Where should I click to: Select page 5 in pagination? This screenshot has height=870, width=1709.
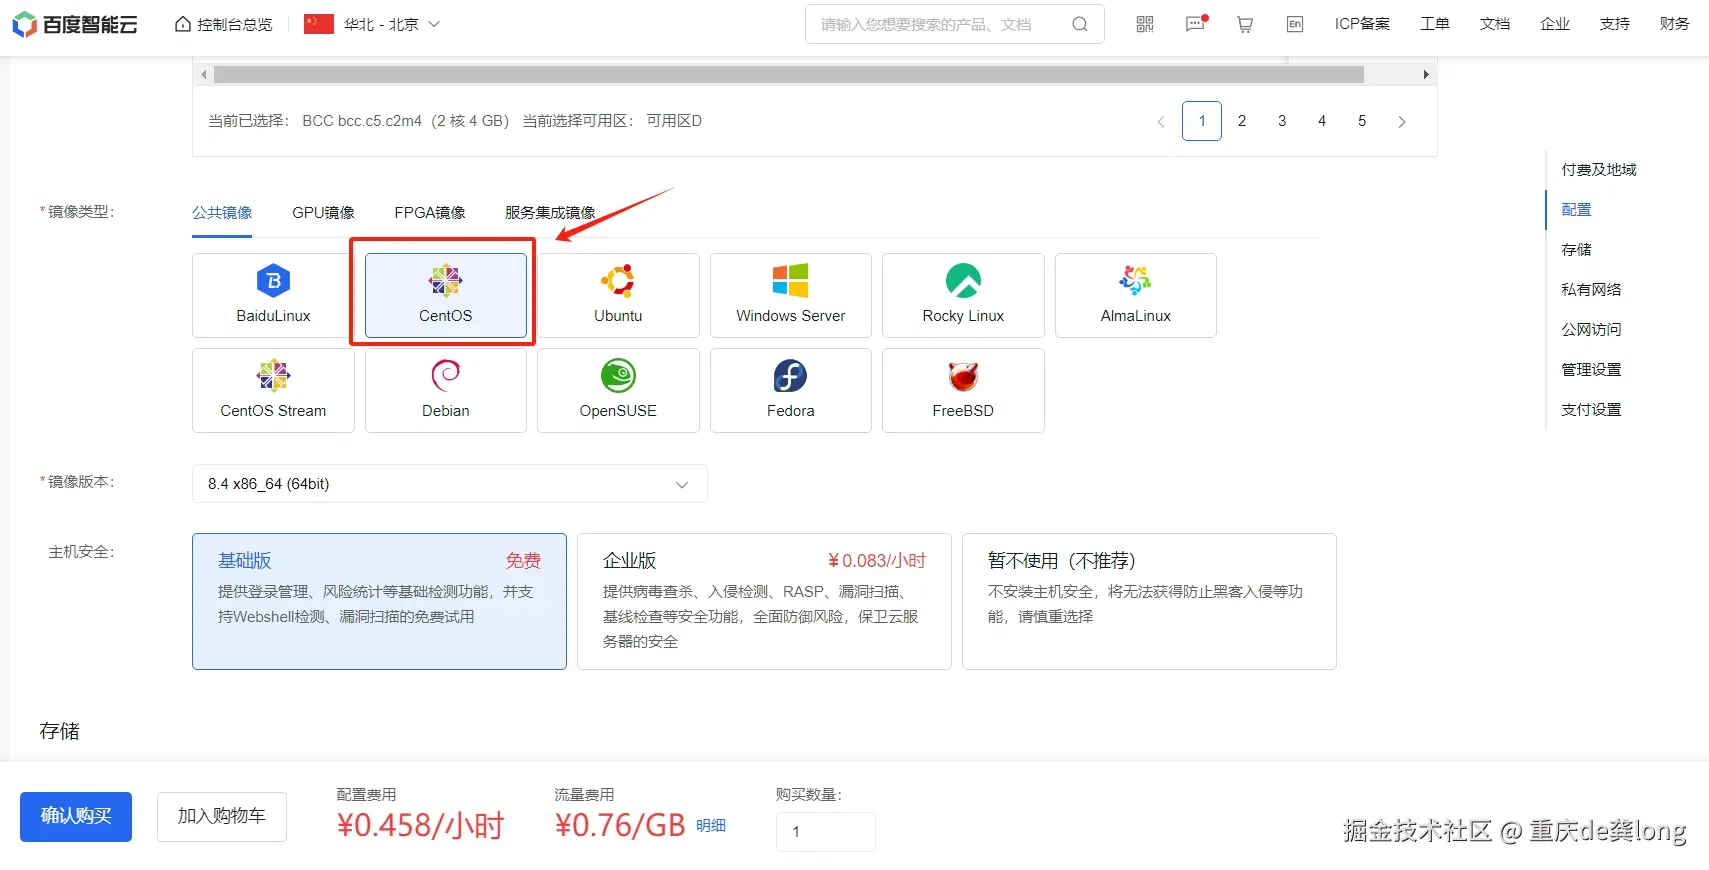click(x=1362, y=121)
